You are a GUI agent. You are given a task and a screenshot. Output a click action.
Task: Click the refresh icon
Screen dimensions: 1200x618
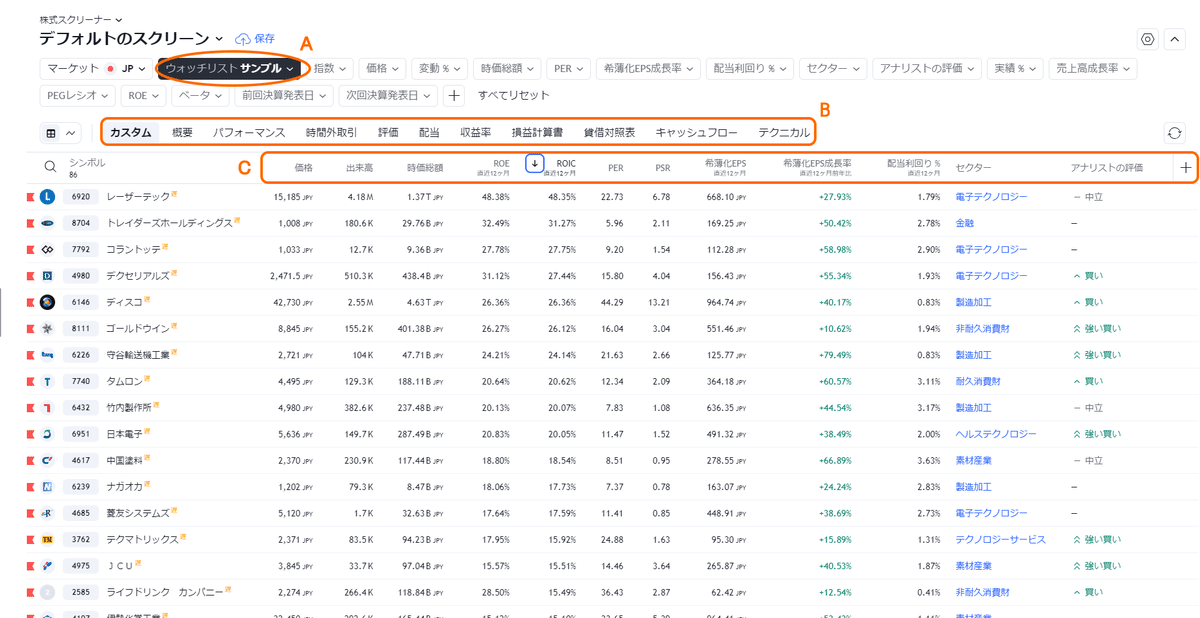click(x=1176, y=133)
